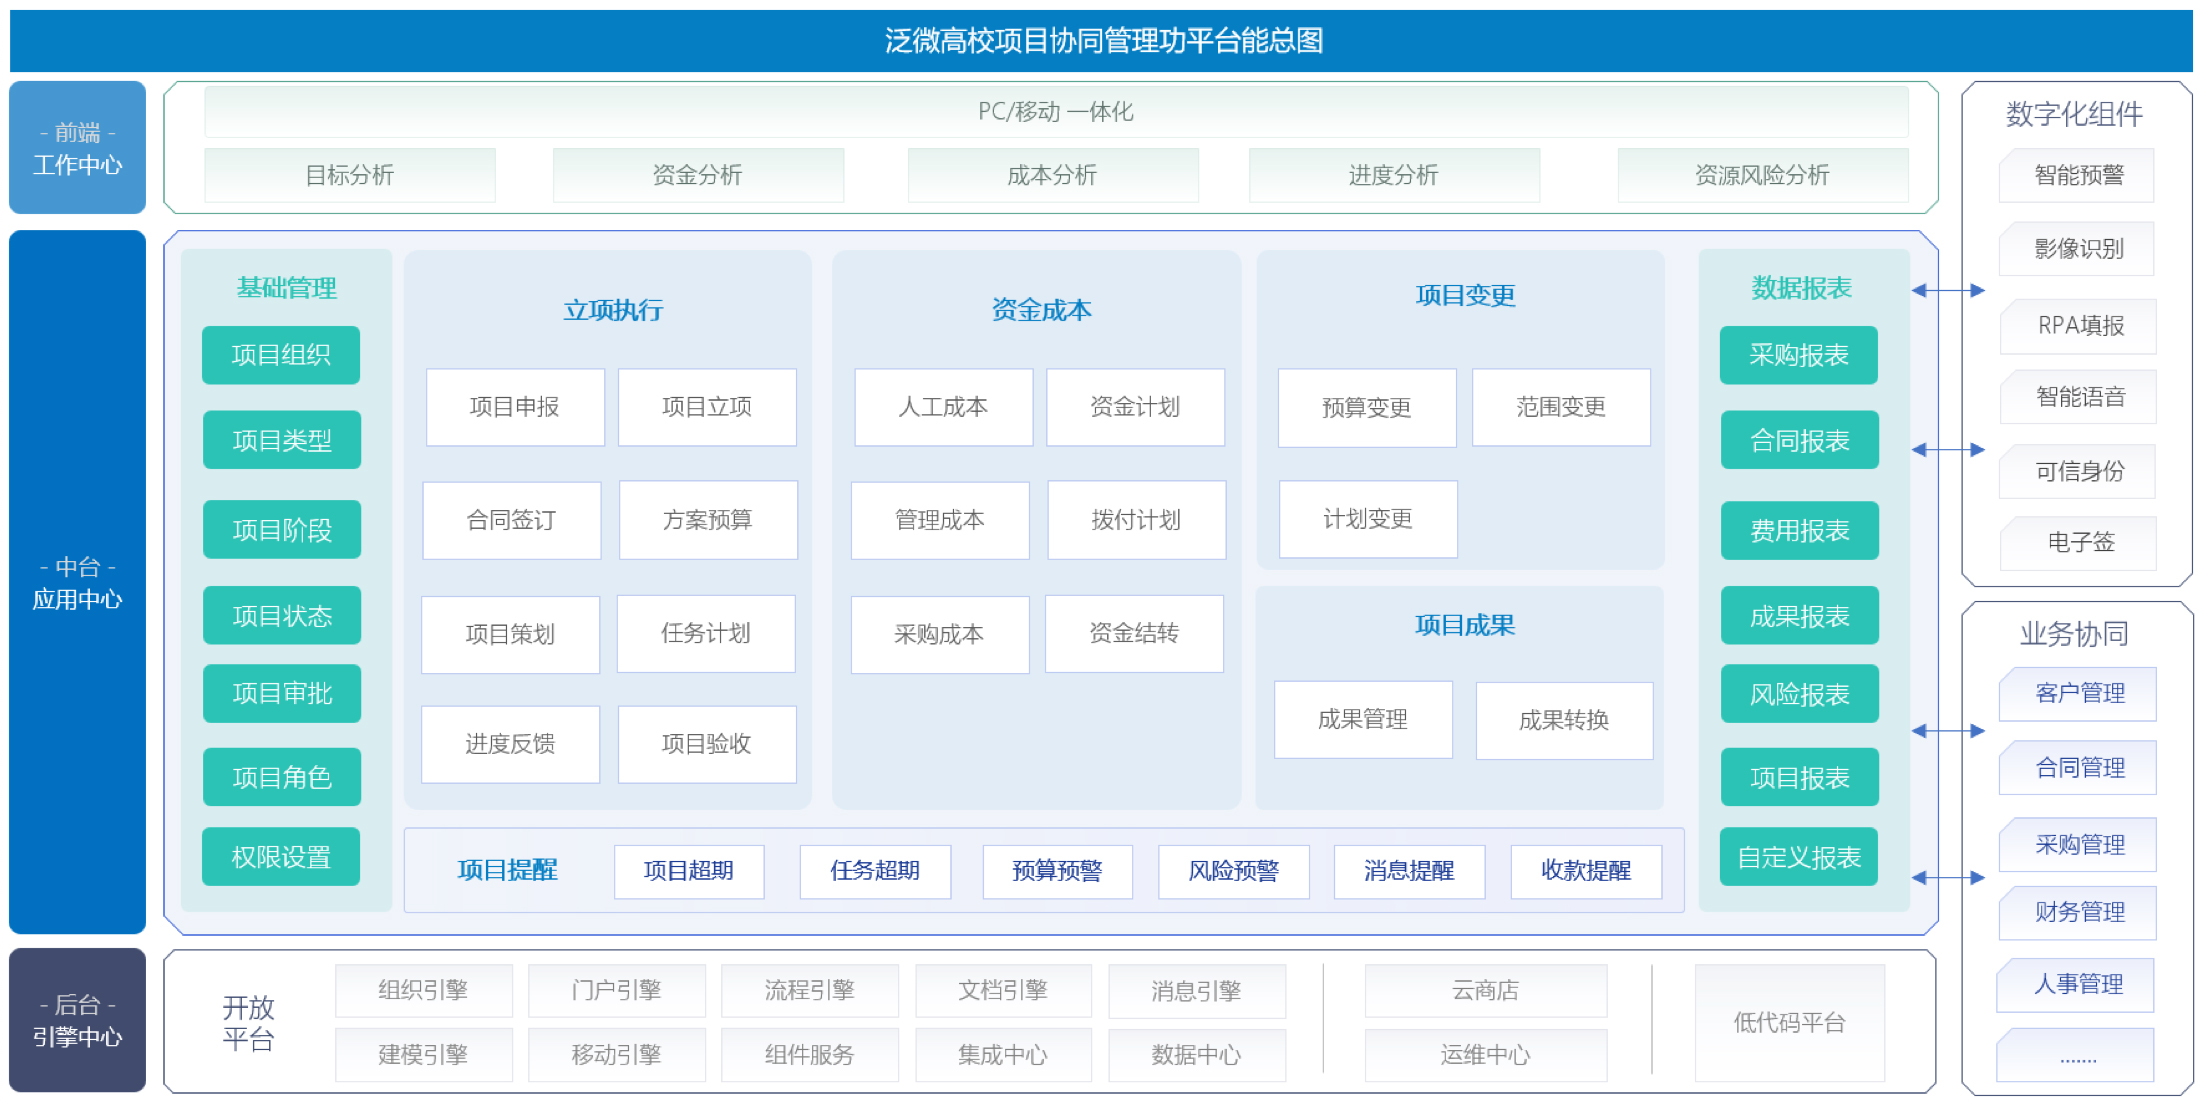Open 智能预警 digital component
Image resolution: width=2200 pixels, height=1101 pixels.
2078,176
